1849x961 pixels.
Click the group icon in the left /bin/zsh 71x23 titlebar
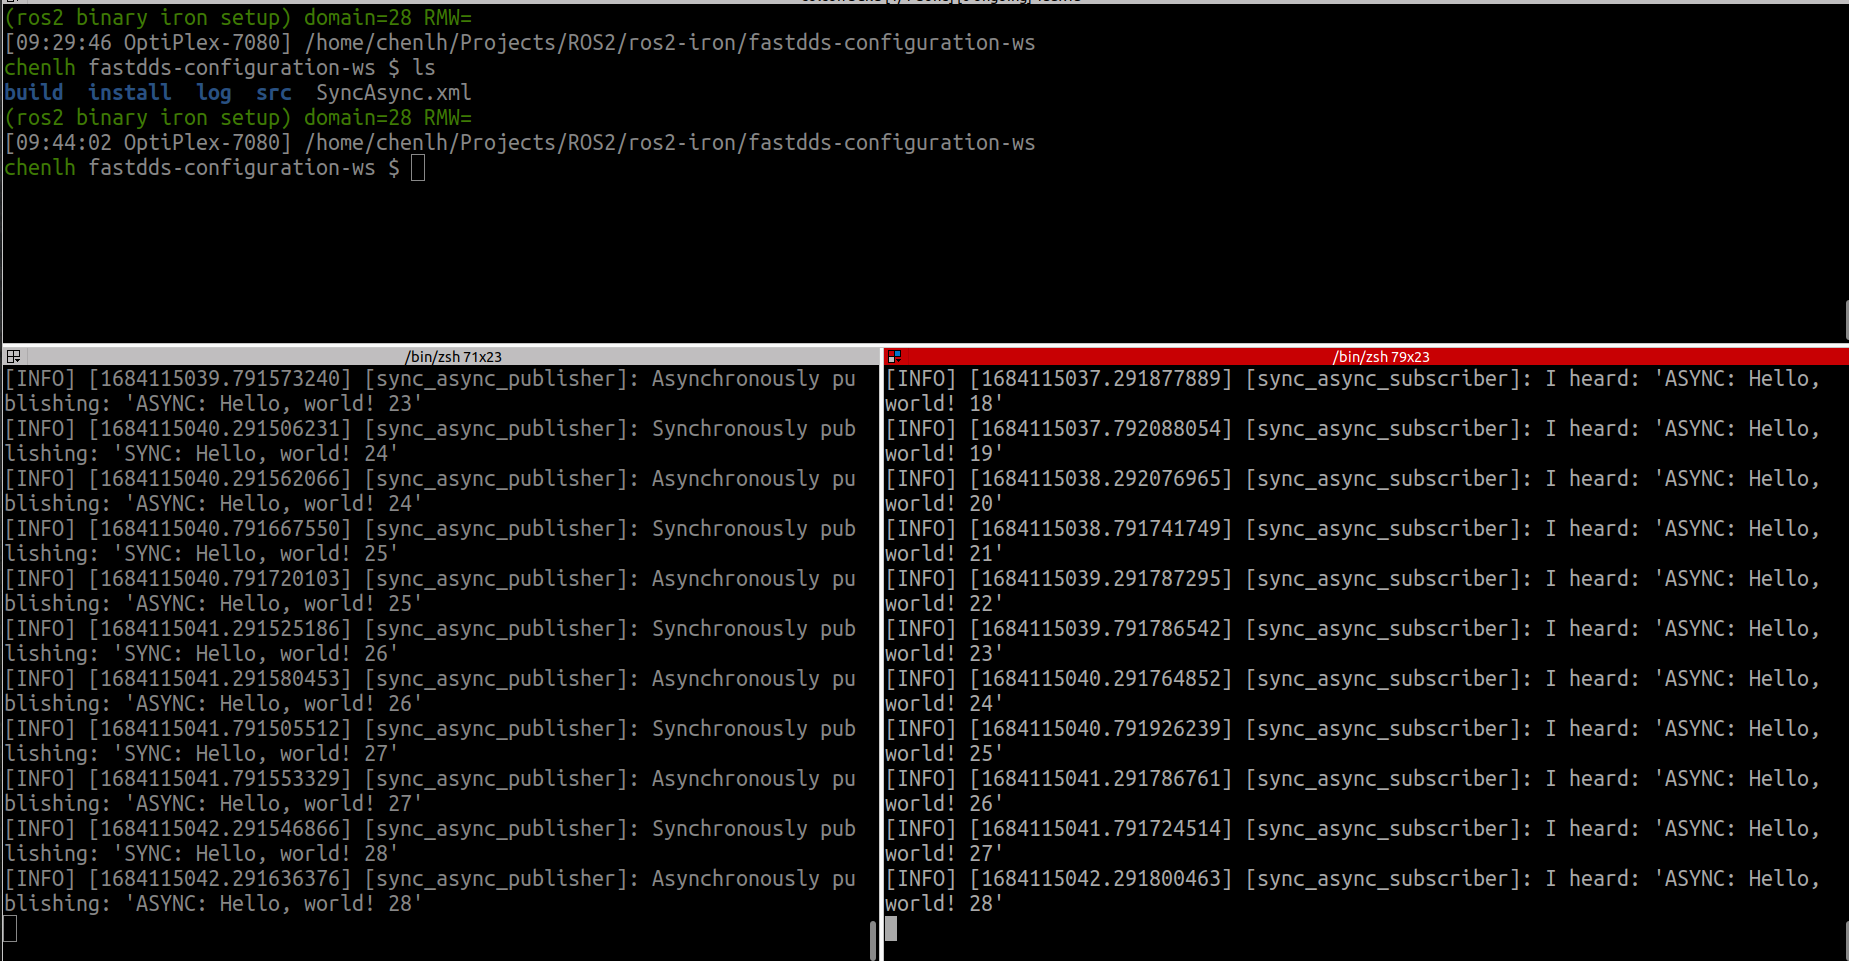pos(13,356)
